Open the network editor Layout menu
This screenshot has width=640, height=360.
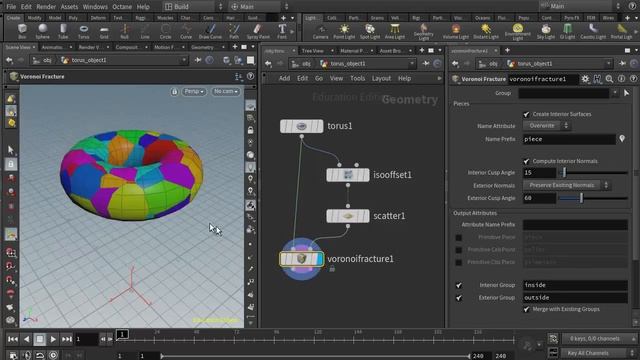381,78
